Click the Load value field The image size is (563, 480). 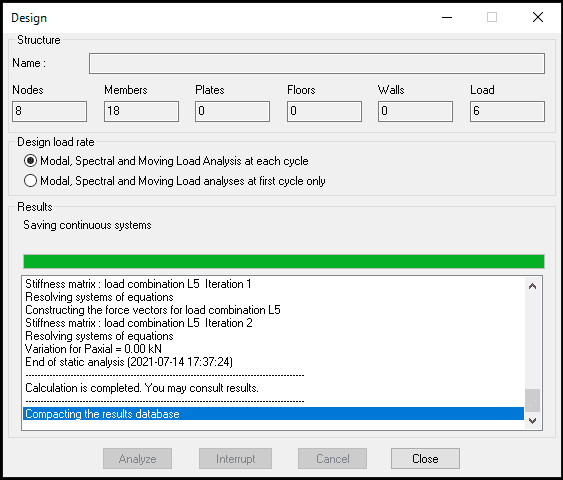(507, 111)
